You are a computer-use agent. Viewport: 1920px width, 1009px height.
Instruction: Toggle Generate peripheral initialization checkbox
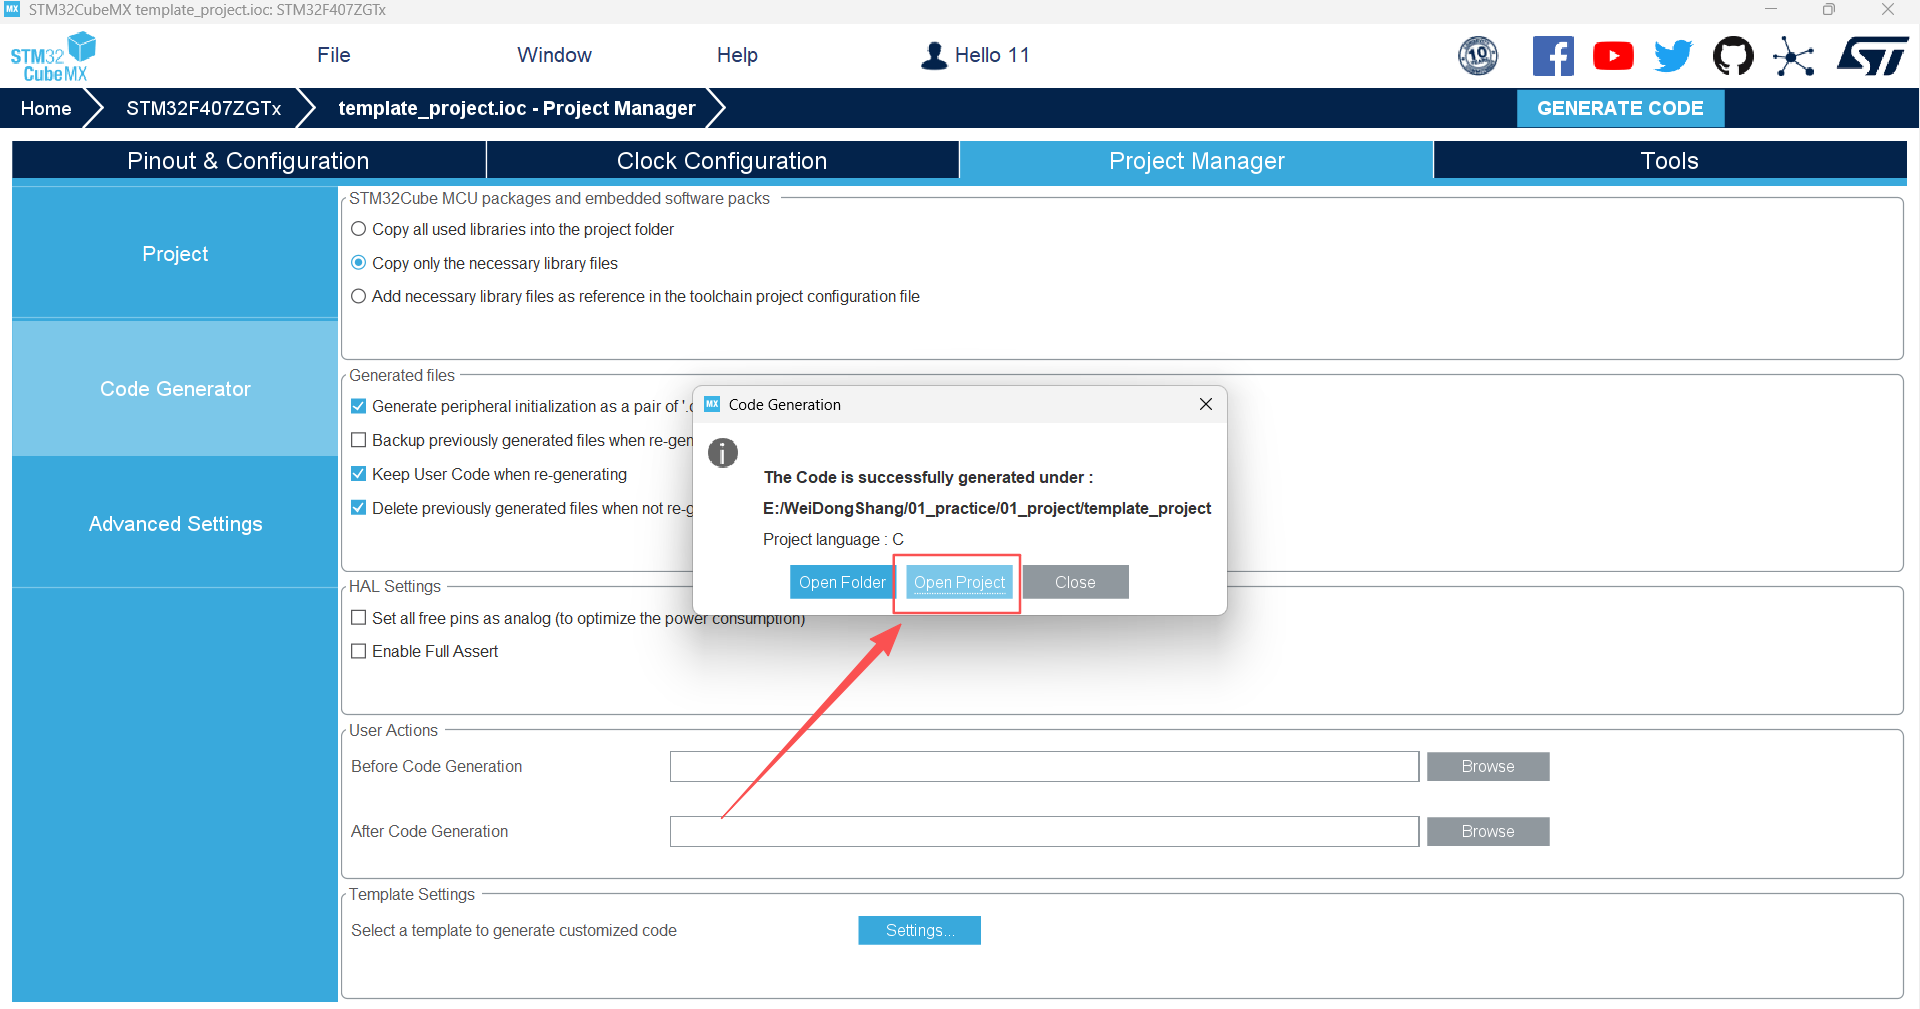[359, 406]
